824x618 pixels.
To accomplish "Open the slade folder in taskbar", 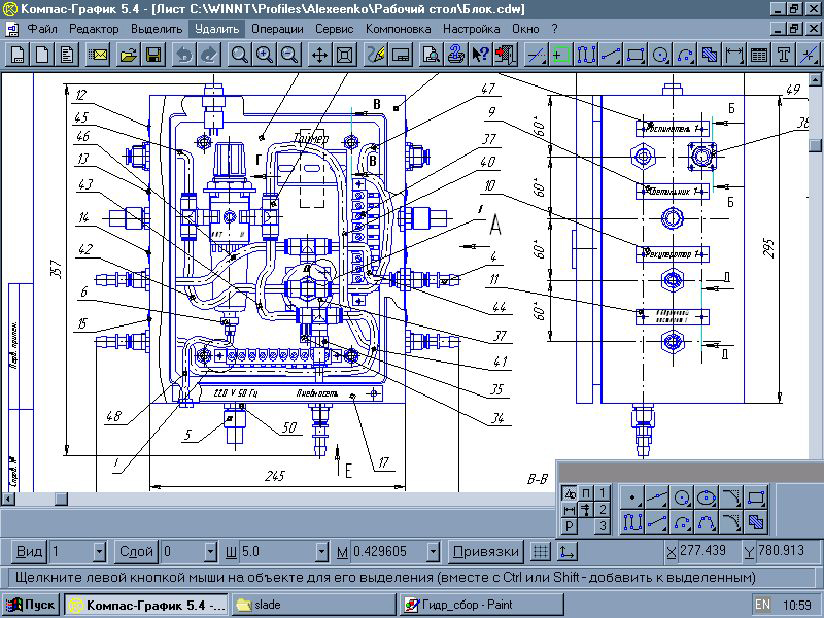I will pos(314,605).
